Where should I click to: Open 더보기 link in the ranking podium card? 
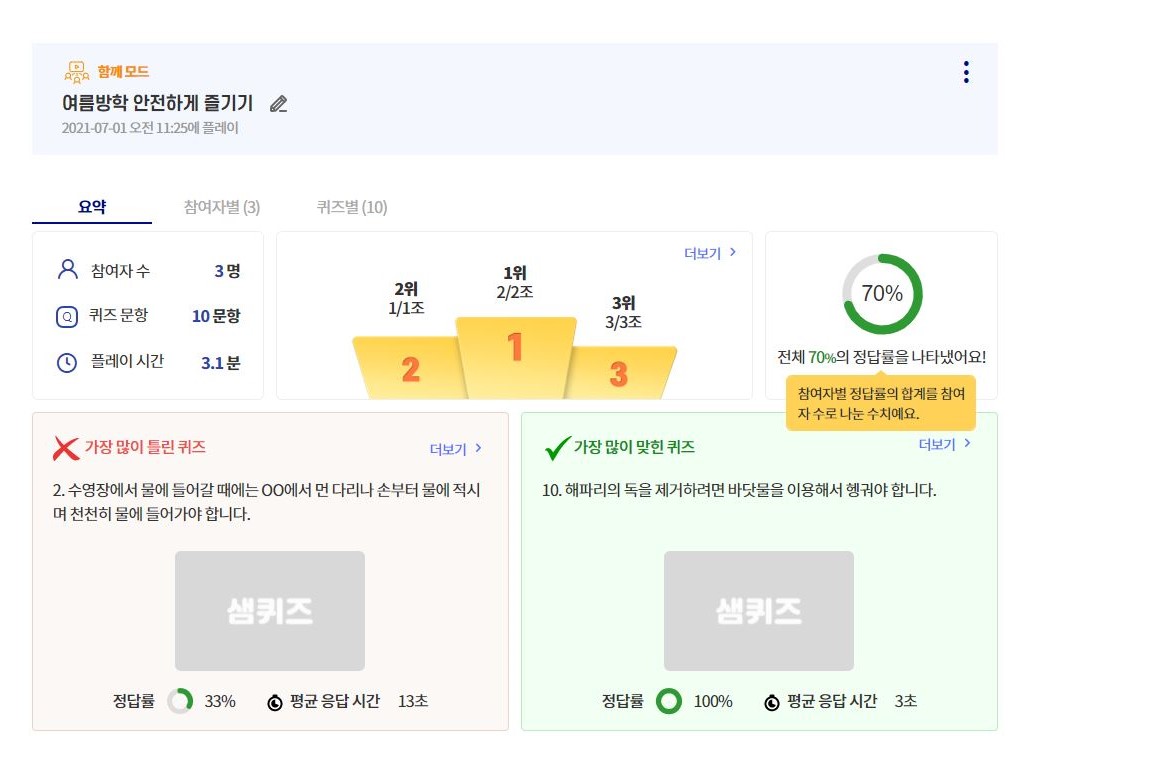click(x=710, y=253)
